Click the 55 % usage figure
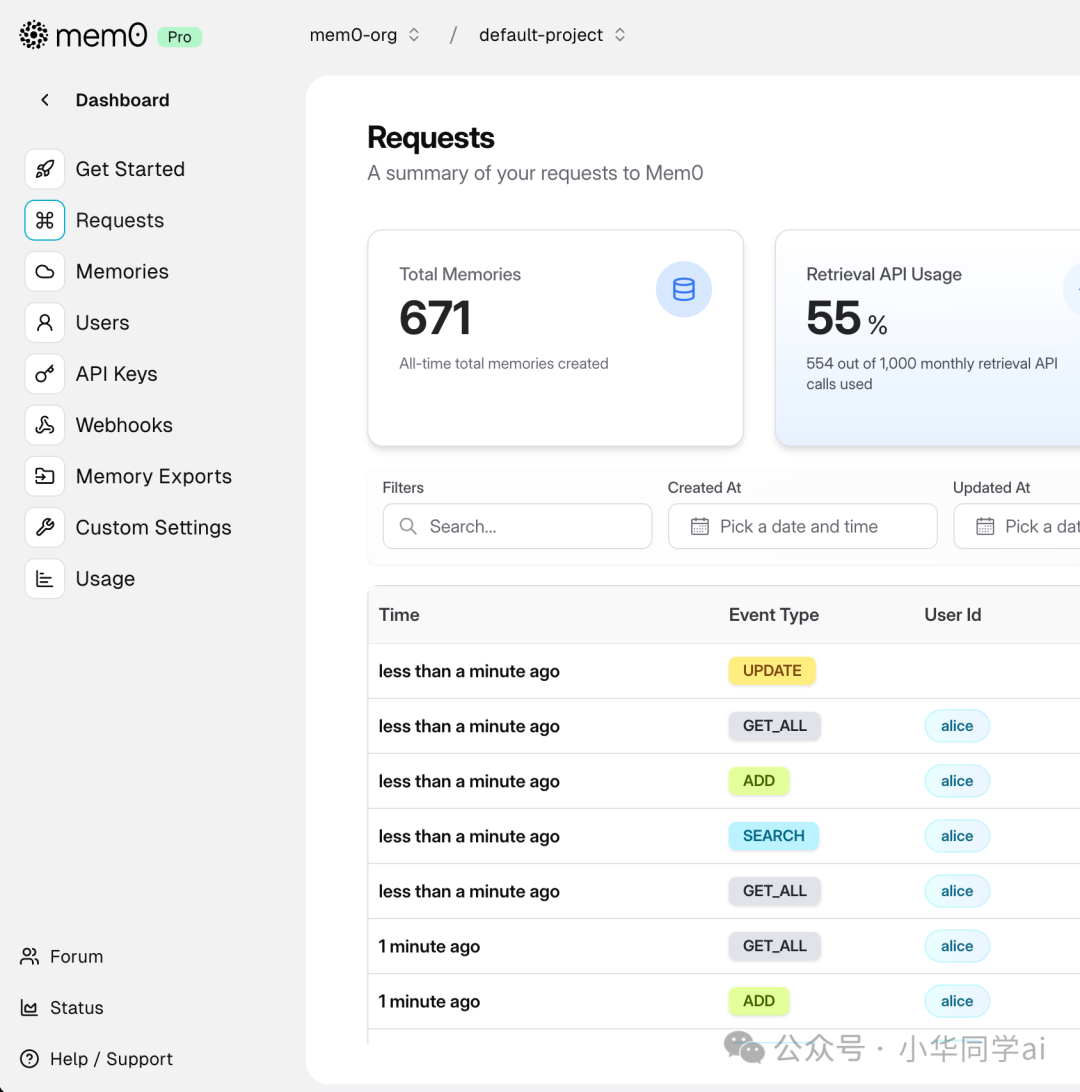 tap(847, 319)
